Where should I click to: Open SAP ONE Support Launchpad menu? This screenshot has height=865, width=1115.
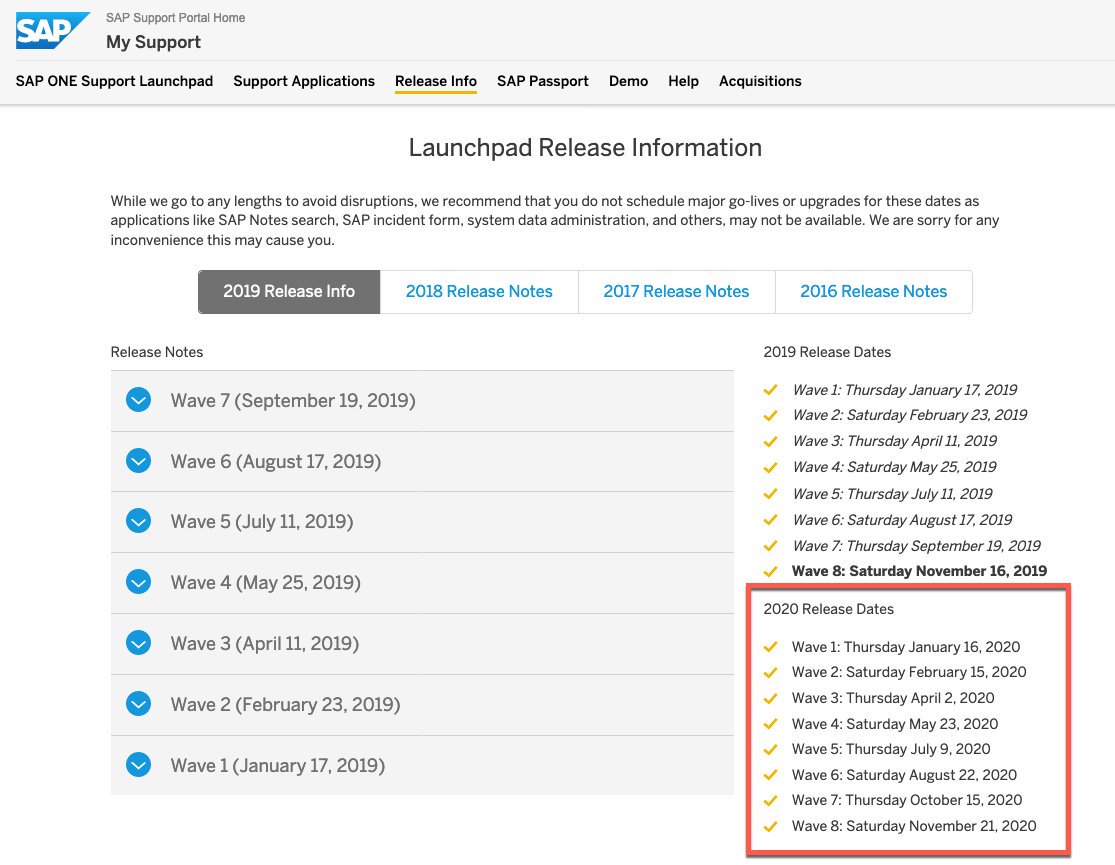point(114,81)
